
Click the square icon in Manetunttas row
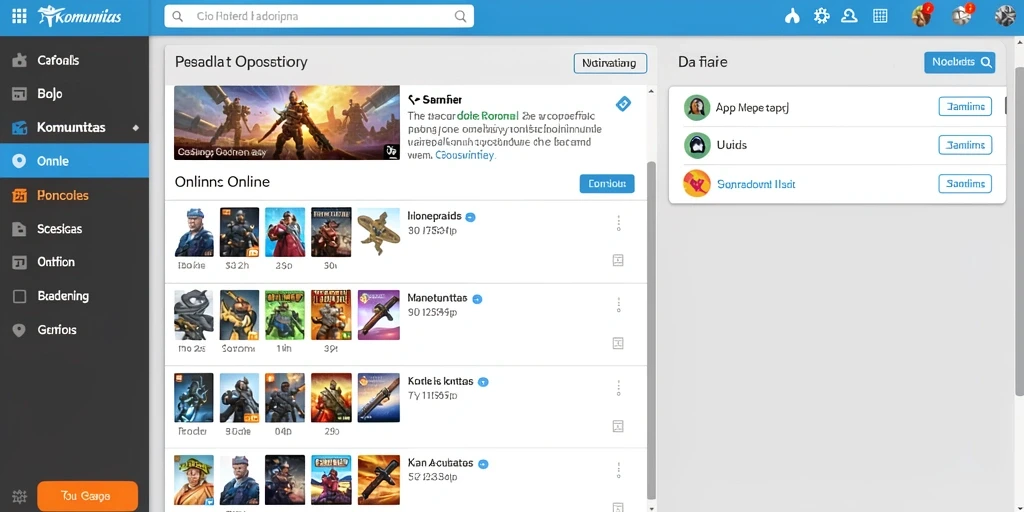[618, 343]
